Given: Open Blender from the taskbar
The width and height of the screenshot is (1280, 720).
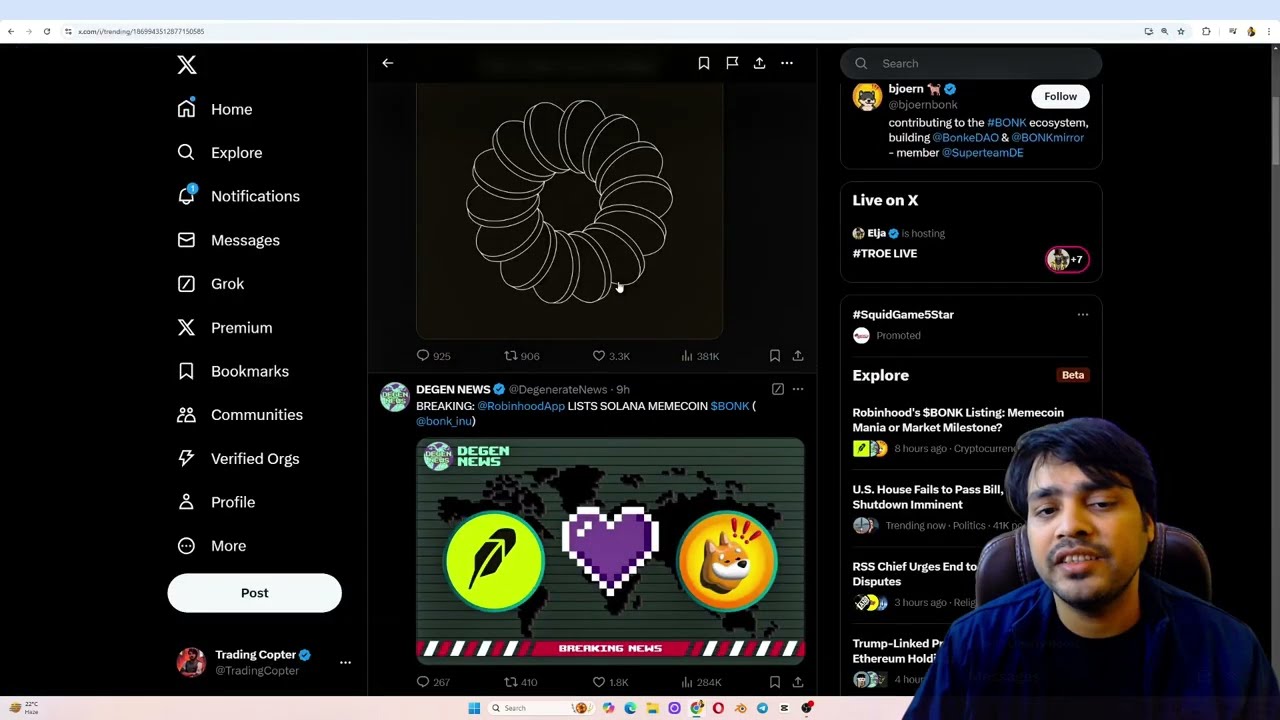Looking at the screenshot, I should (740, 708).
